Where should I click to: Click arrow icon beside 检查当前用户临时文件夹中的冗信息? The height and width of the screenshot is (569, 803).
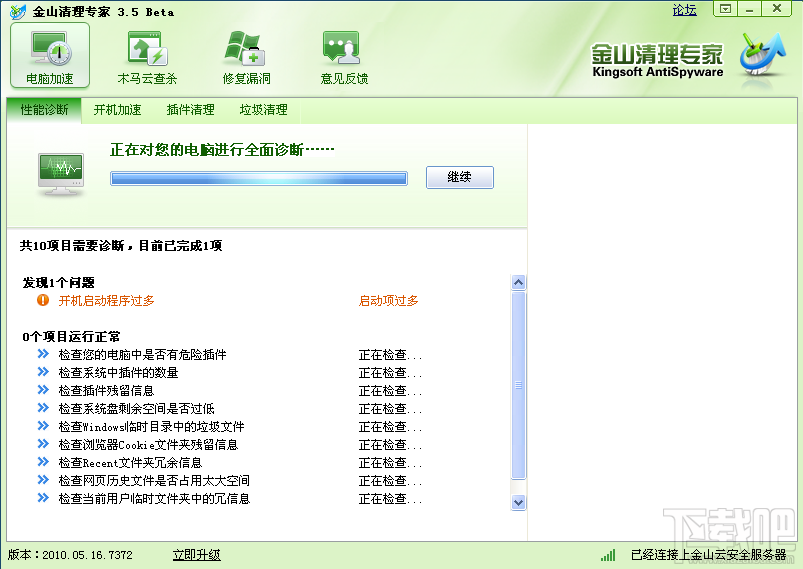point(43,498)
